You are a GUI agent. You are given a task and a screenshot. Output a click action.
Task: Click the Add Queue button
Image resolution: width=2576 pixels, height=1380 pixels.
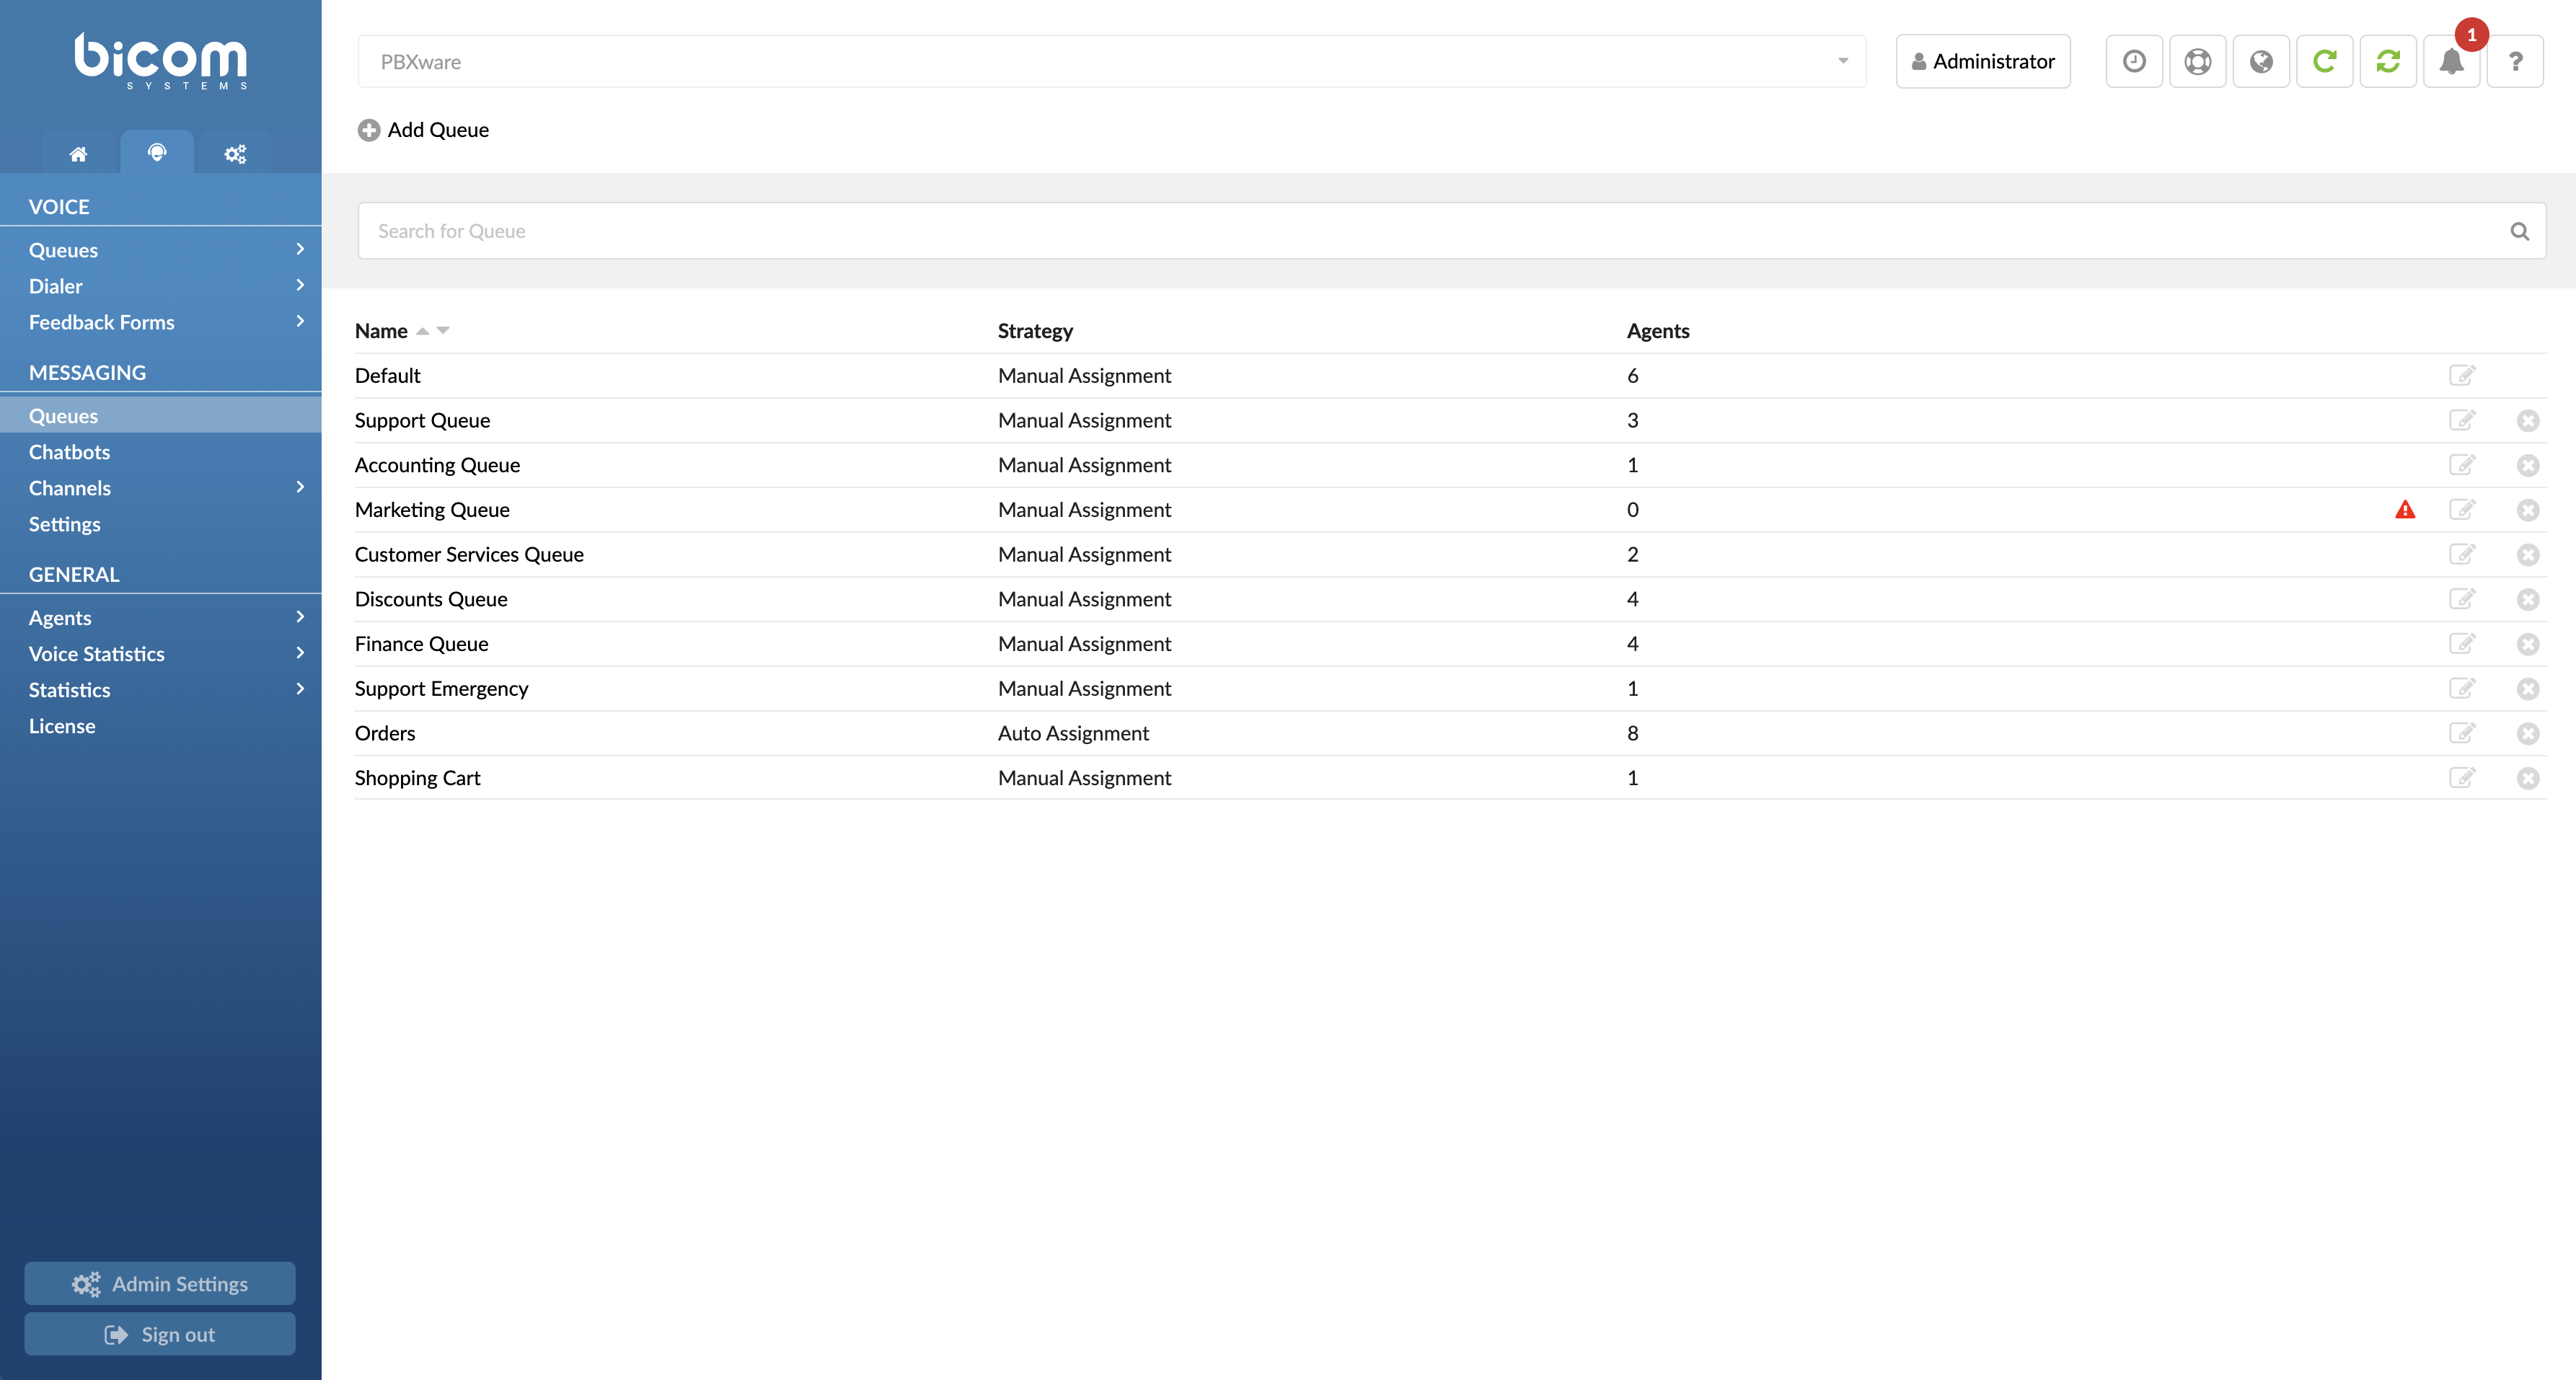coord(423,130)
